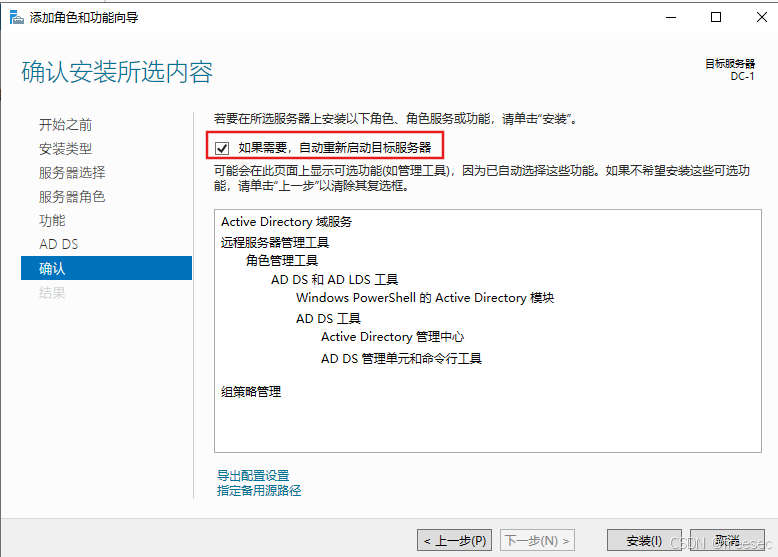This screenshot has width=778, height=557.
Task: Open the 导出配置设置 link
Action: pos(253,476)
